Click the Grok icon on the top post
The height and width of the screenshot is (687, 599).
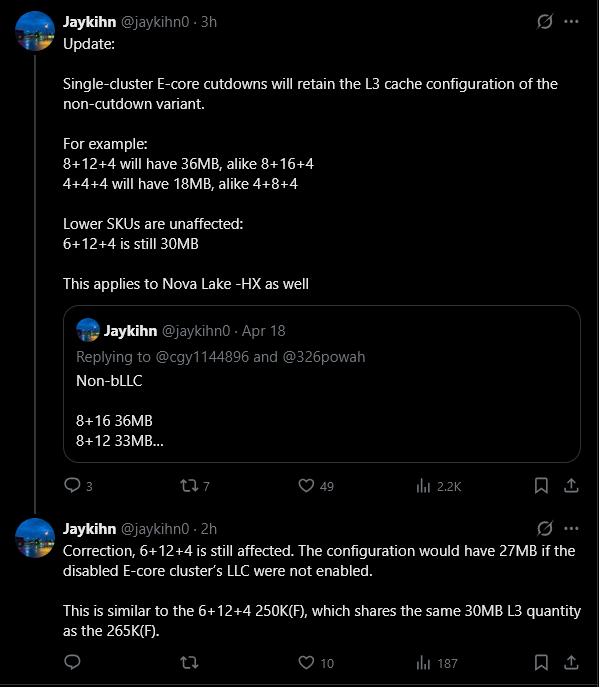(545, 21)
